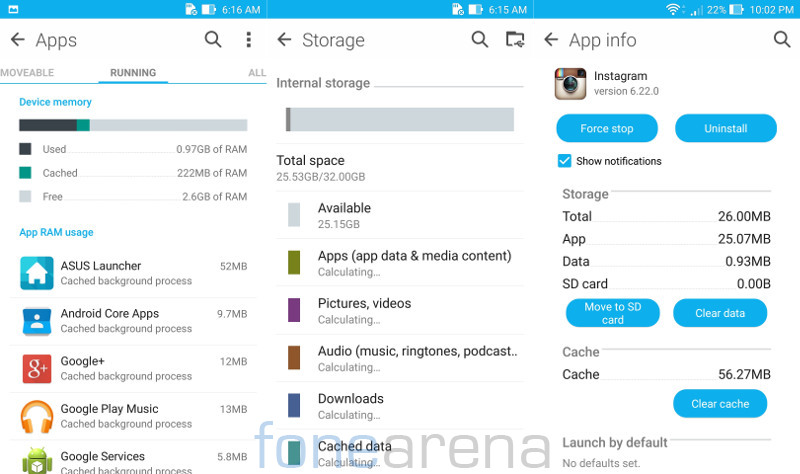Tap the battery icon showing 22%
Image resolution: width=800 pixels, height=474 pixels.
pyautogui.click(x=736, y=9)
